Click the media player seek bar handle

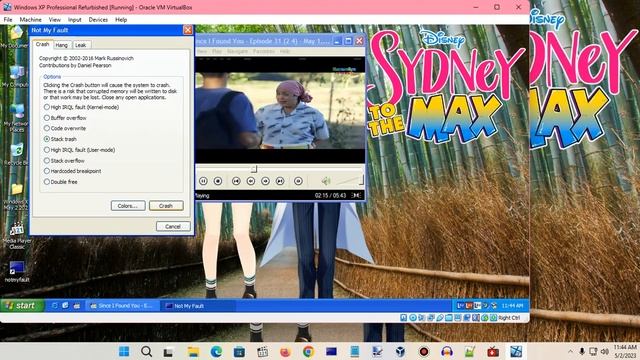tap(254, 169)
